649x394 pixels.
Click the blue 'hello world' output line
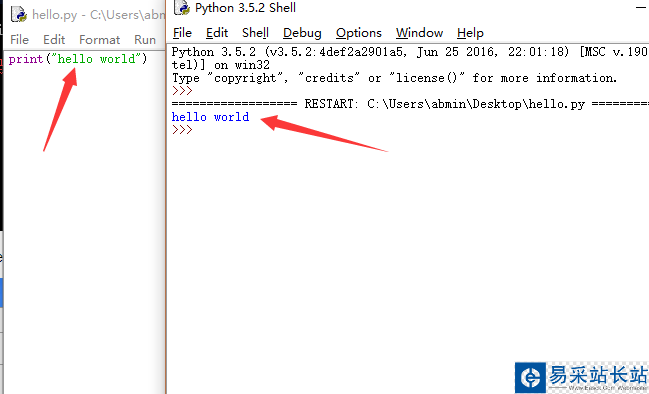tap(210, 117)
